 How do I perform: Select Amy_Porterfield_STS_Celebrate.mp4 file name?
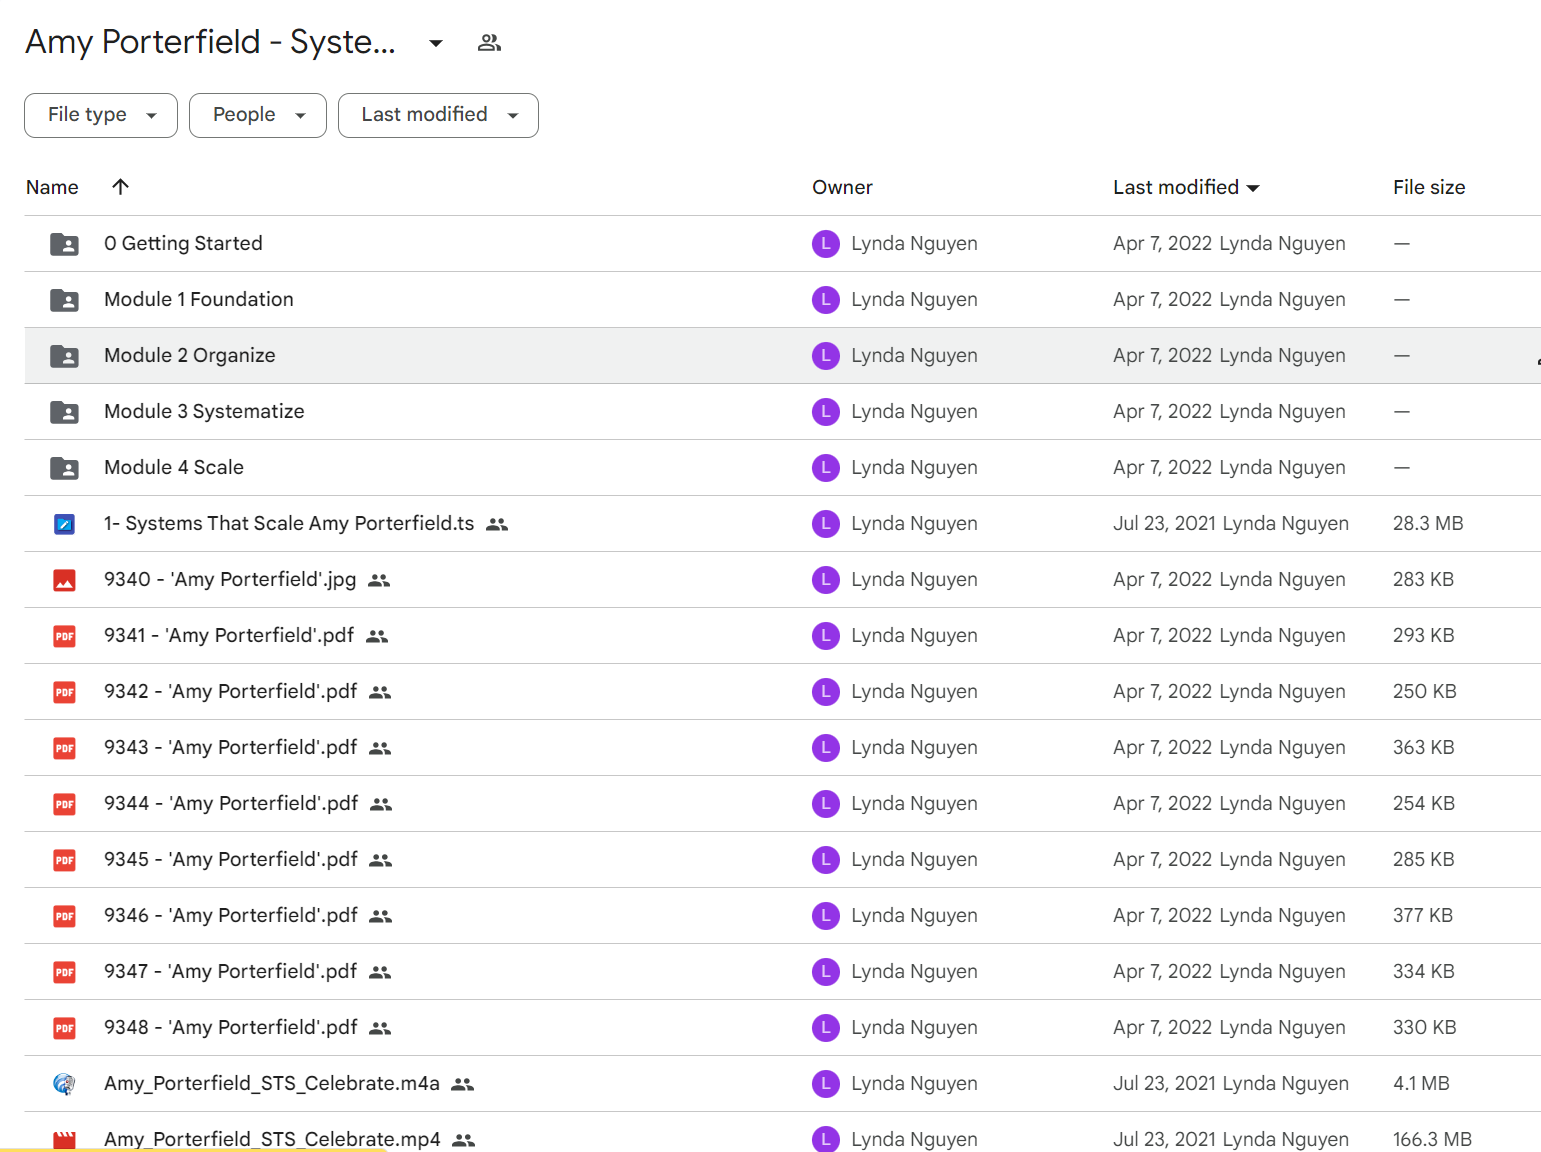[272, 1139]
